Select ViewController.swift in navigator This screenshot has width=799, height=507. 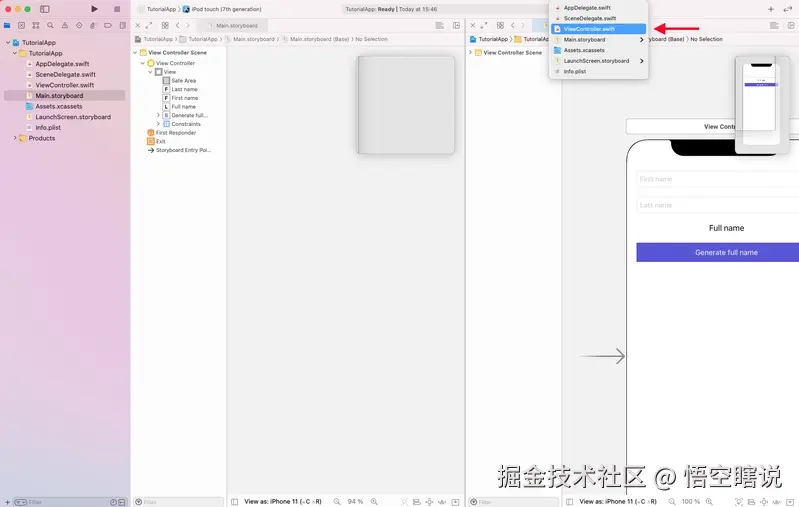[x=65, y=85]
